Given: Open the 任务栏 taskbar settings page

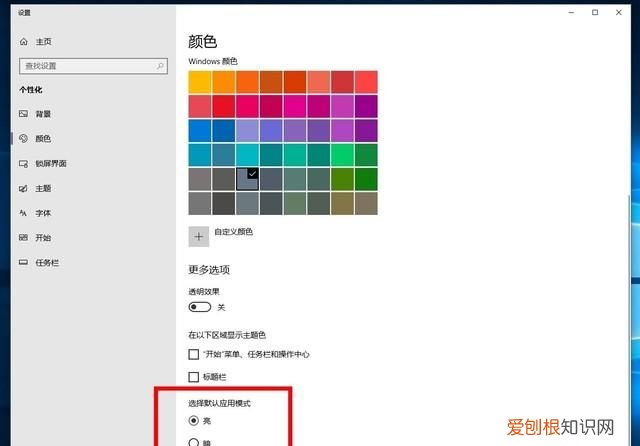Looking at the screenshot, I should (x=39, y=262).
